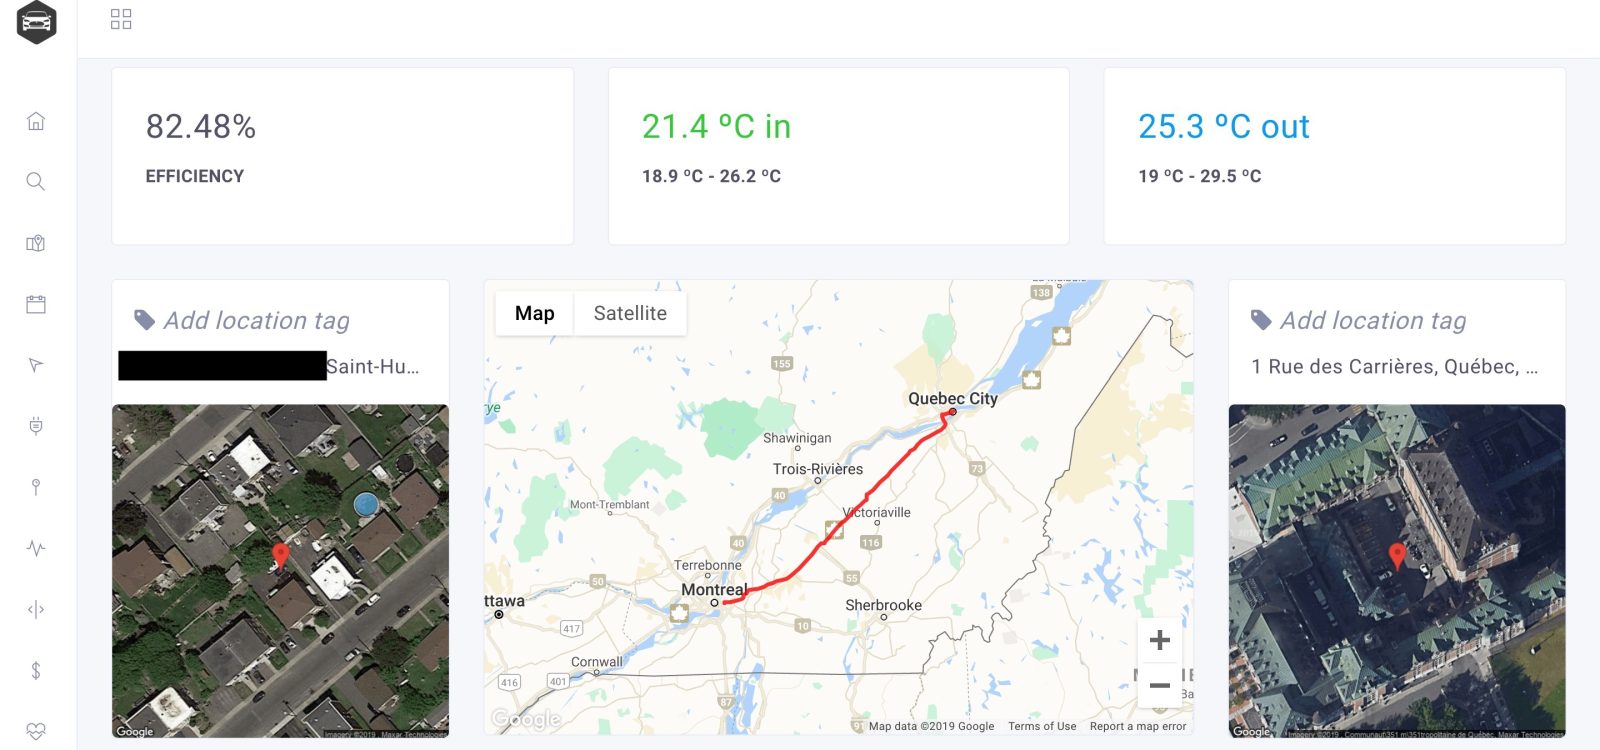The height and width of the screenshot is (750, 1600).
Task: Click the Terms of Use map link
Action: [1042, 726]
